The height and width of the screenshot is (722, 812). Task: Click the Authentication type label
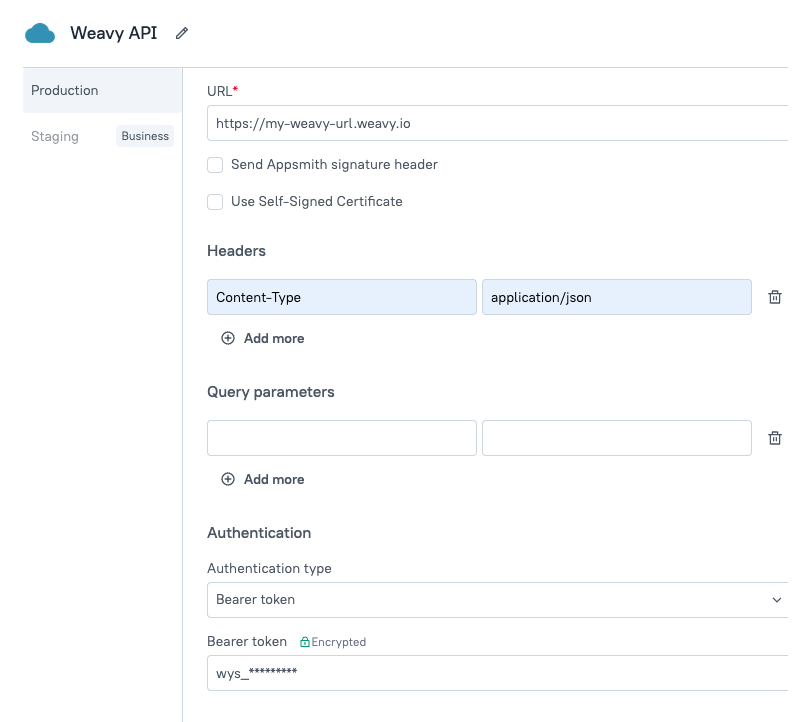pos(269,568)
